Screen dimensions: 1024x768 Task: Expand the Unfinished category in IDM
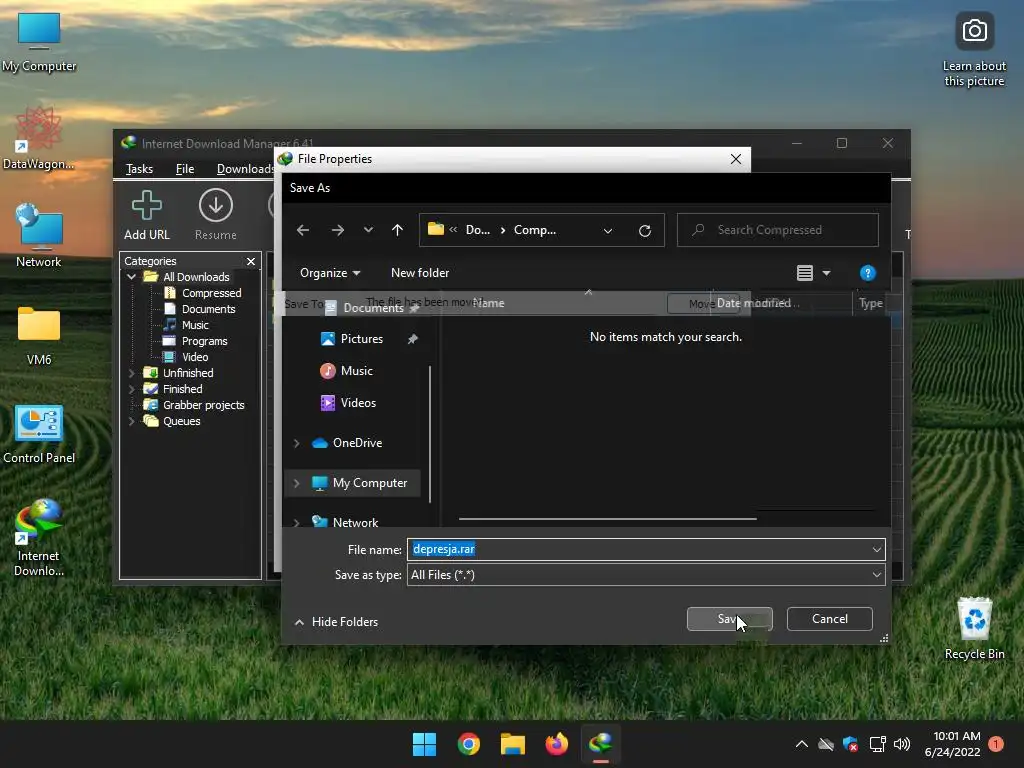coord(131,373)
